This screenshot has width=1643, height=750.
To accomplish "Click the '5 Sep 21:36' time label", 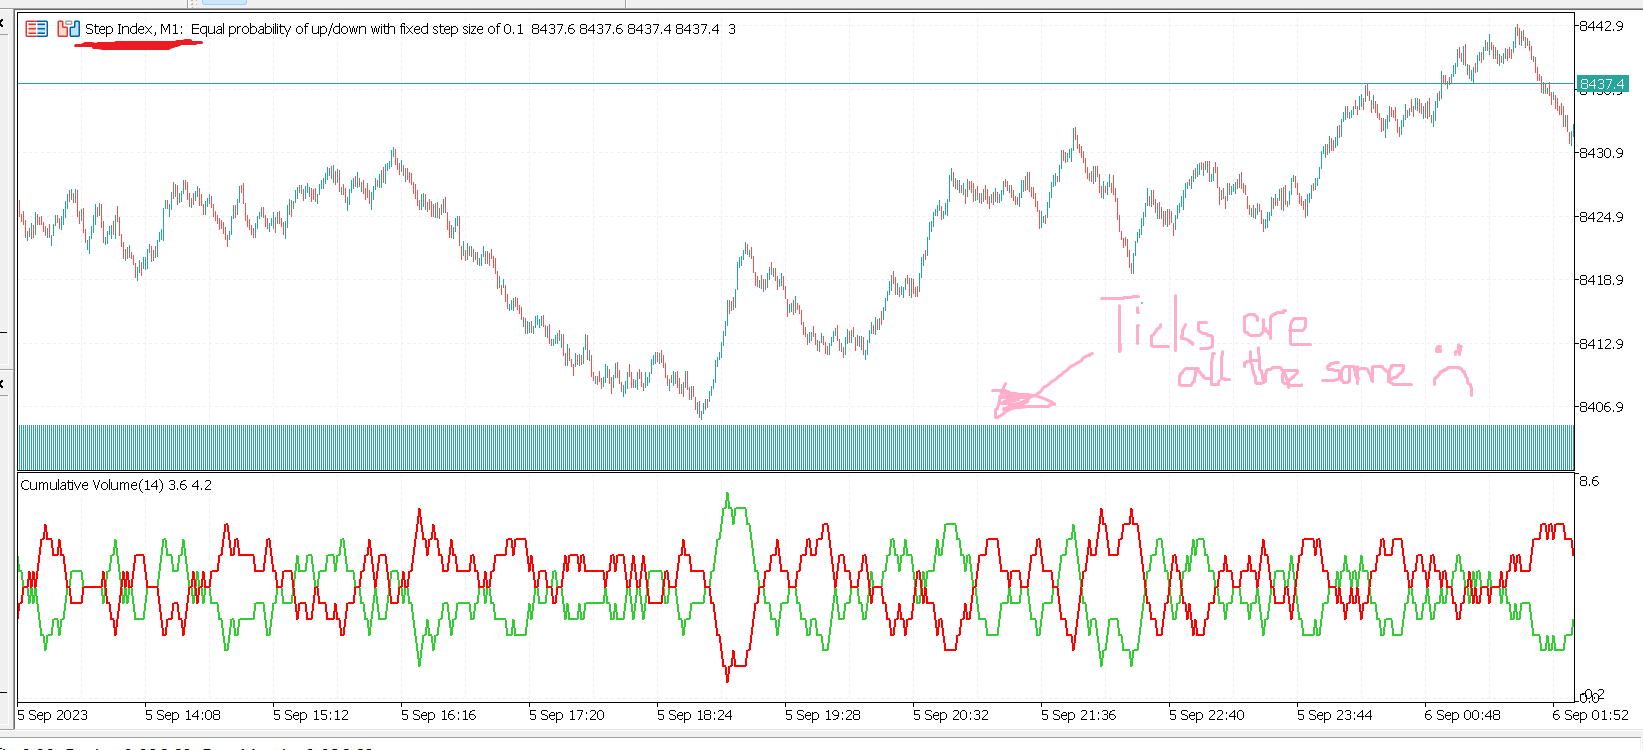I will [1079, 715].
